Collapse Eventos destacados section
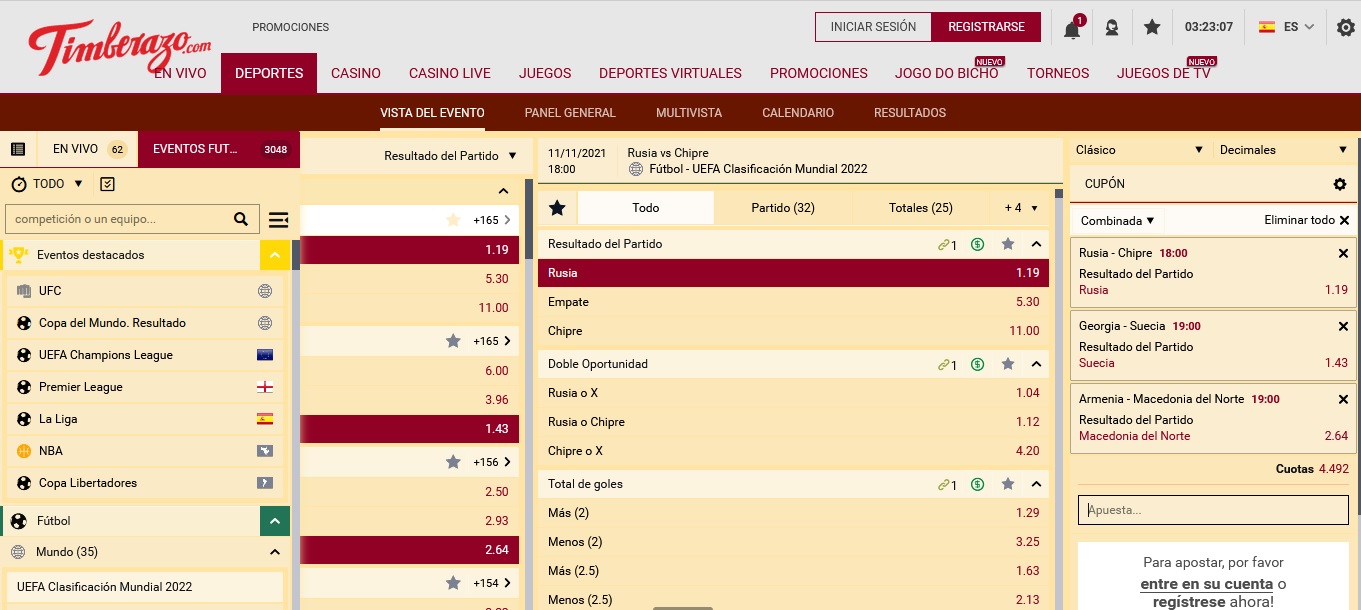Viewport: 1361px width, 610px height. (x=275, y=255)
